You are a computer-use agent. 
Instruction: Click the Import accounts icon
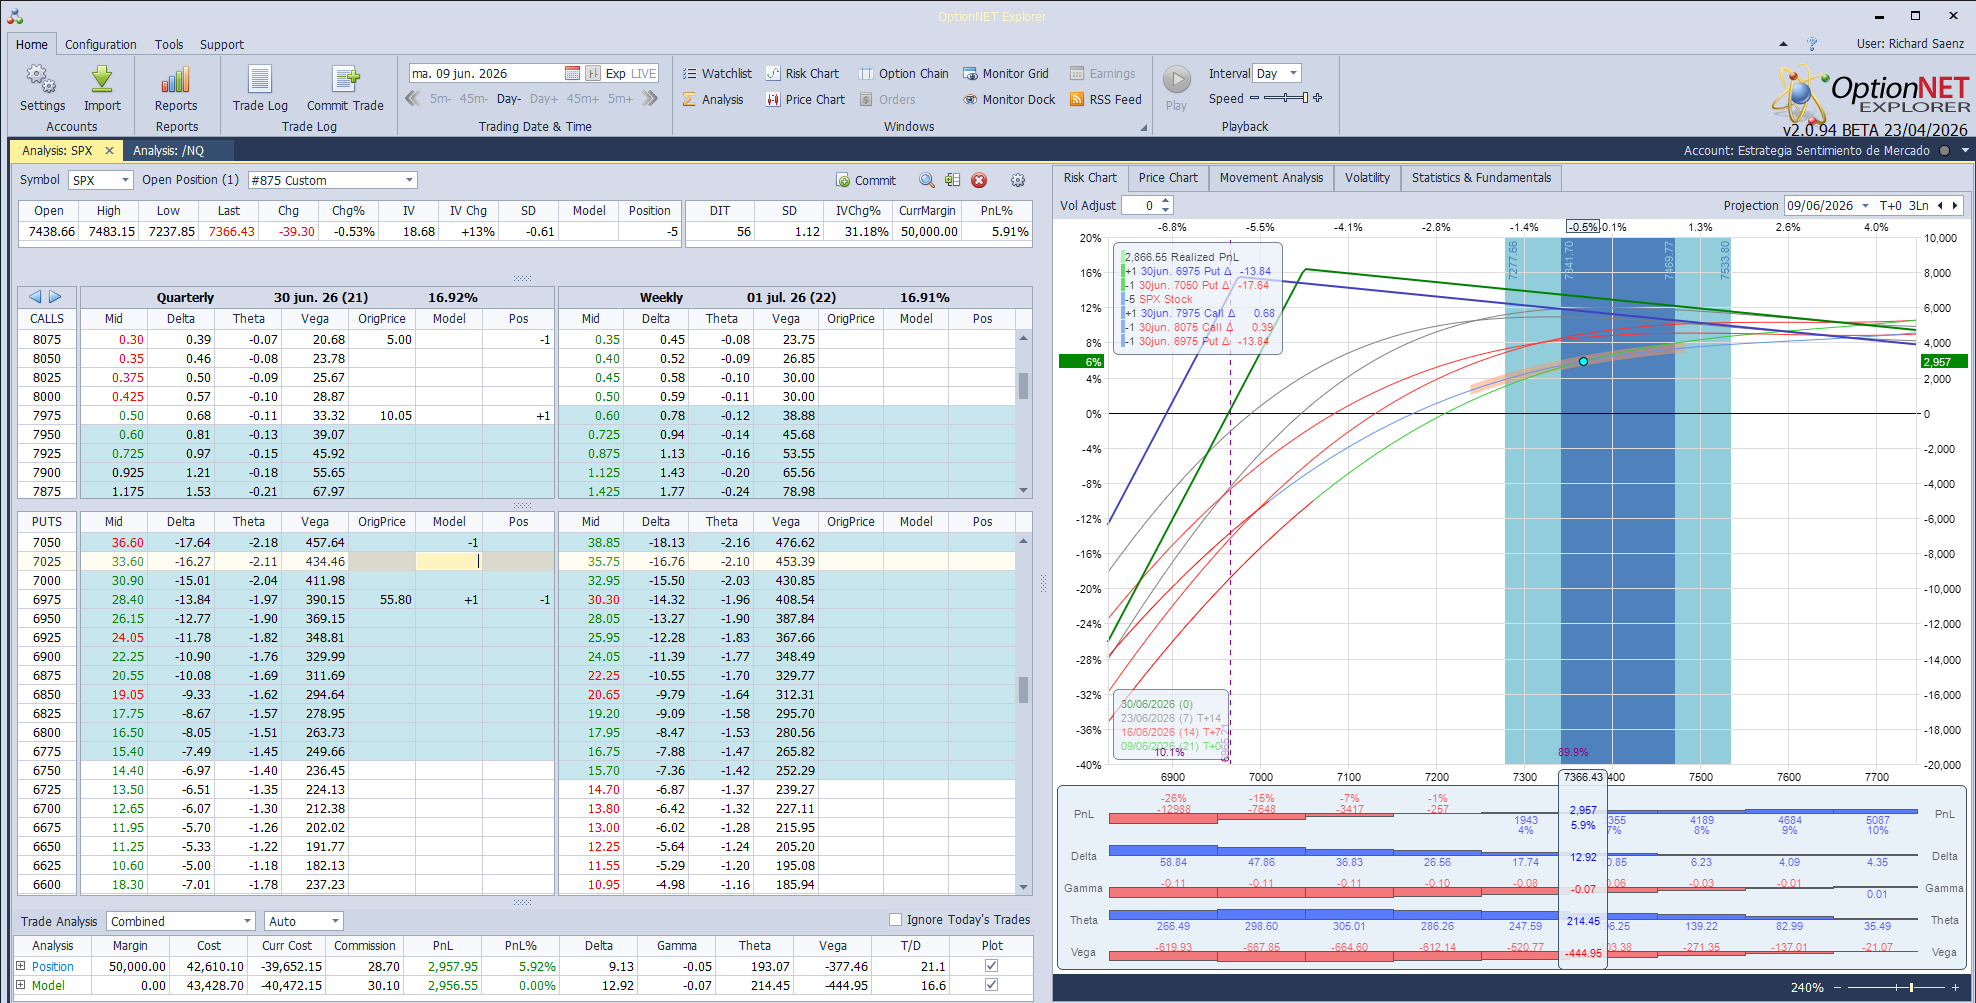pyautogui.click(x=102, y=88)
